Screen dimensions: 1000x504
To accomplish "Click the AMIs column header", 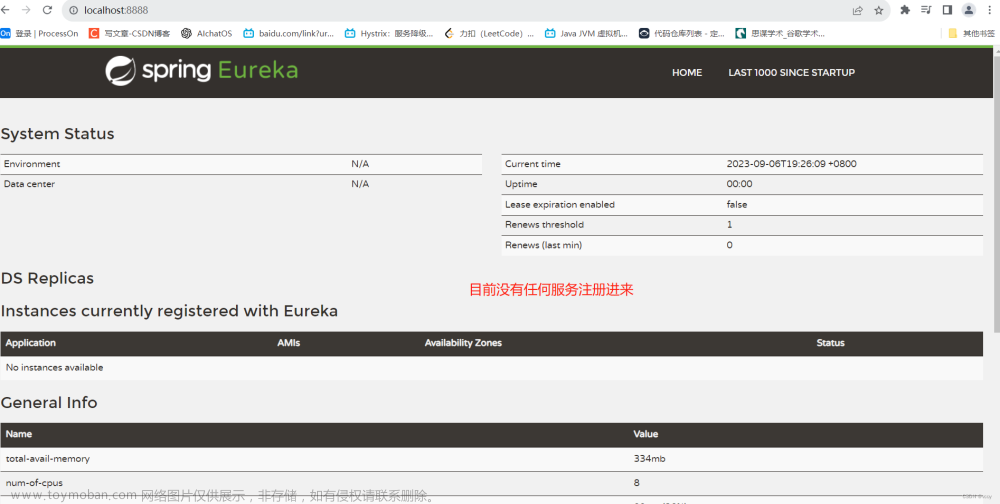I will tap(288, 343).
